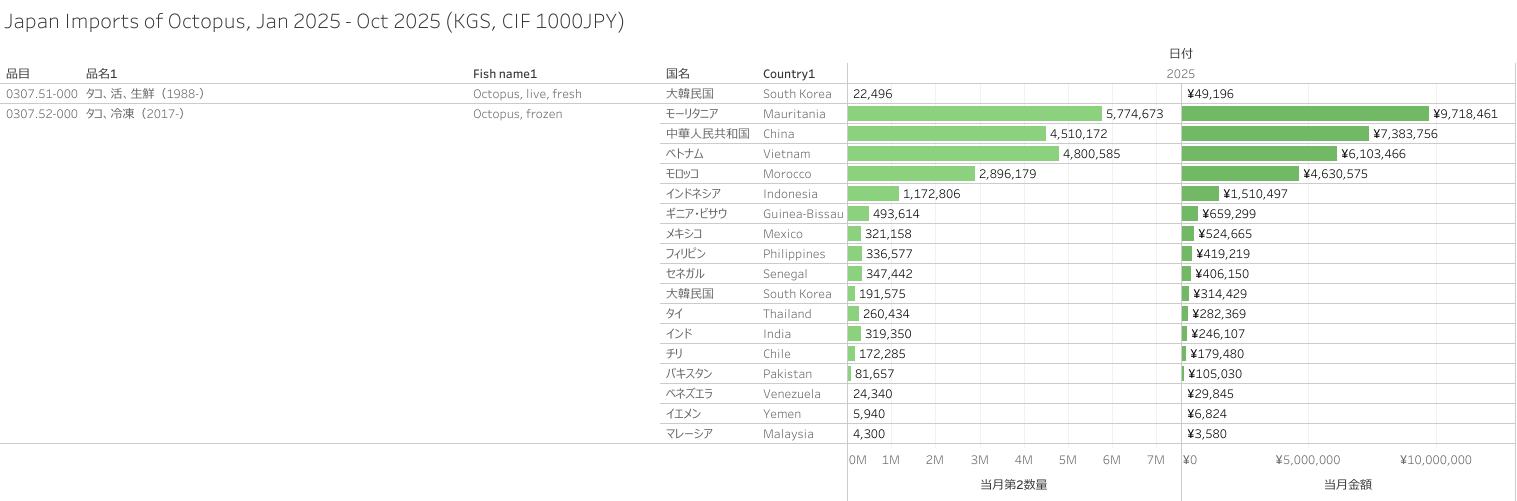Click the 日付 date header
1517x501 pixels.
1180,53
